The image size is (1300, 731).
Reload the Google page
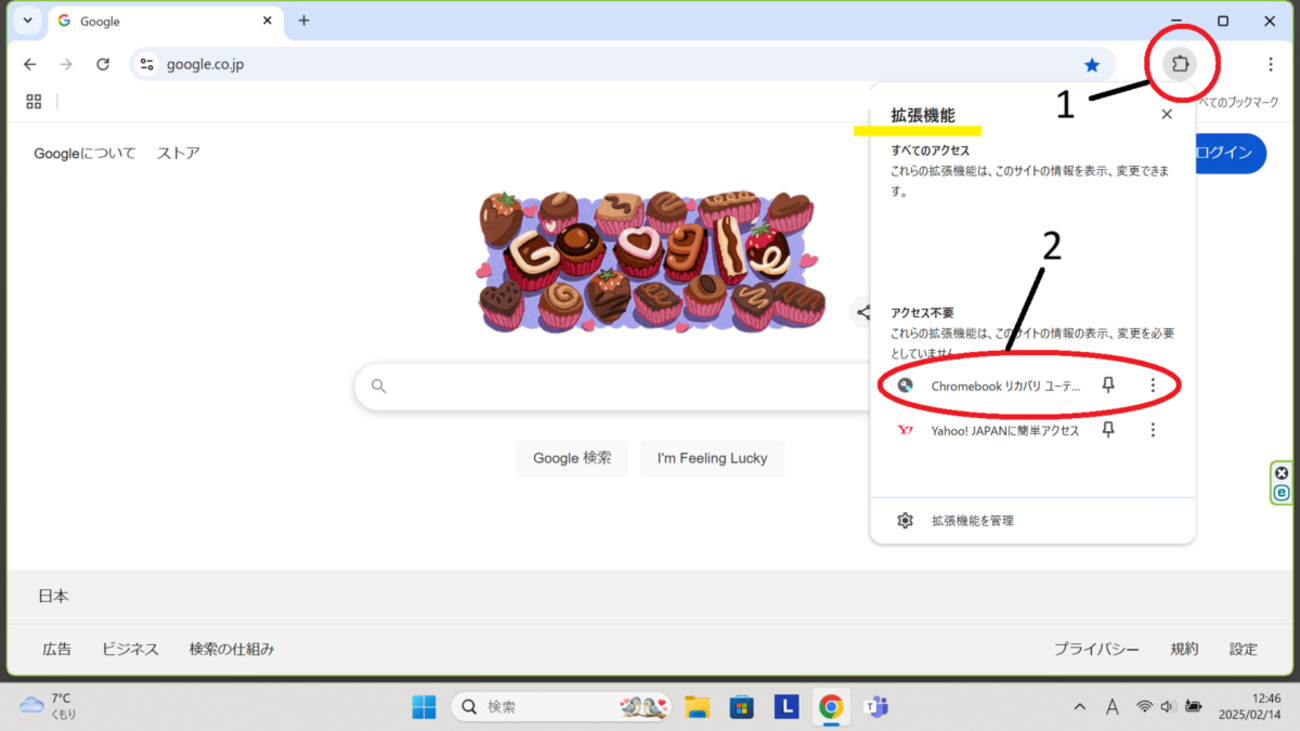[103, 64]
